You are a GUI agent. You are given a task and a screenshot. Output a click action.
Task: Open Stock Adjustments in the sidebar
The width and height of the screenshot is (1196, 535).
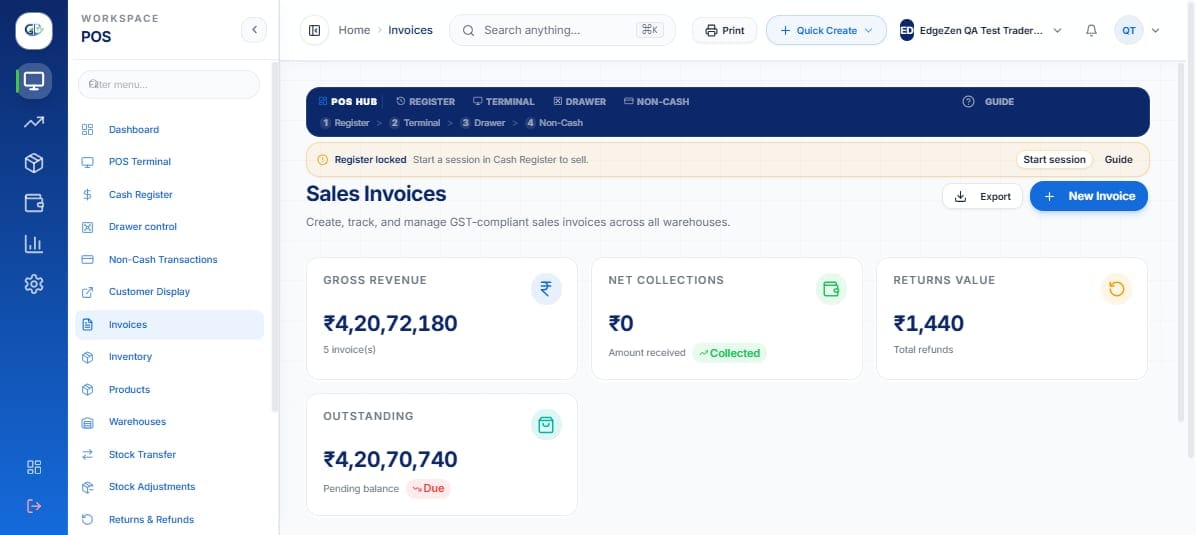(x=169, y=486)
